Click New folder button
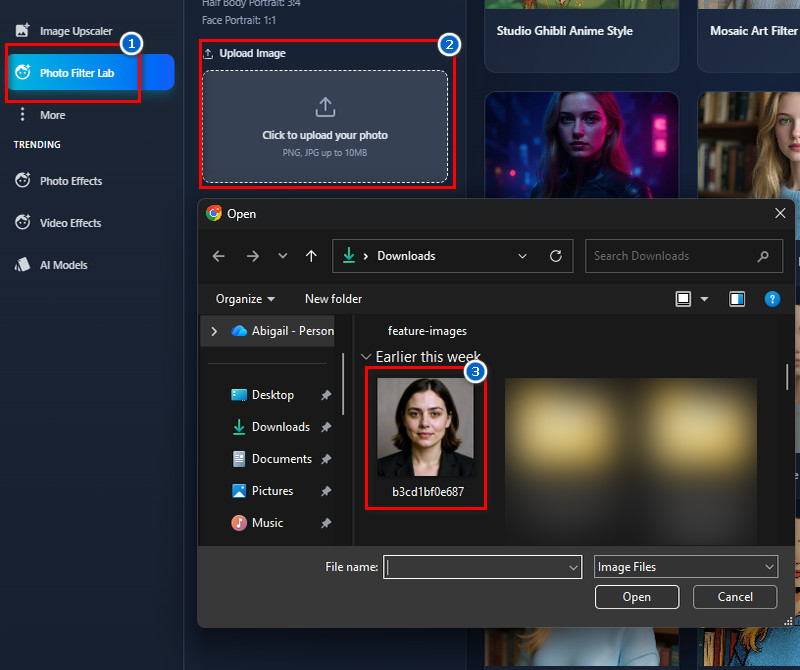This screenshot has height=670, width=800. (x=333, y=299)
